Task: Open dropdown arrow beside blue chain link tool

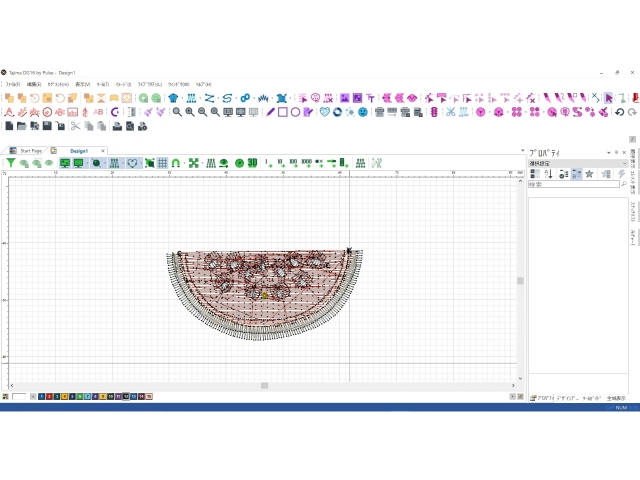Action: pyautogui.click(x=254, y=98)
